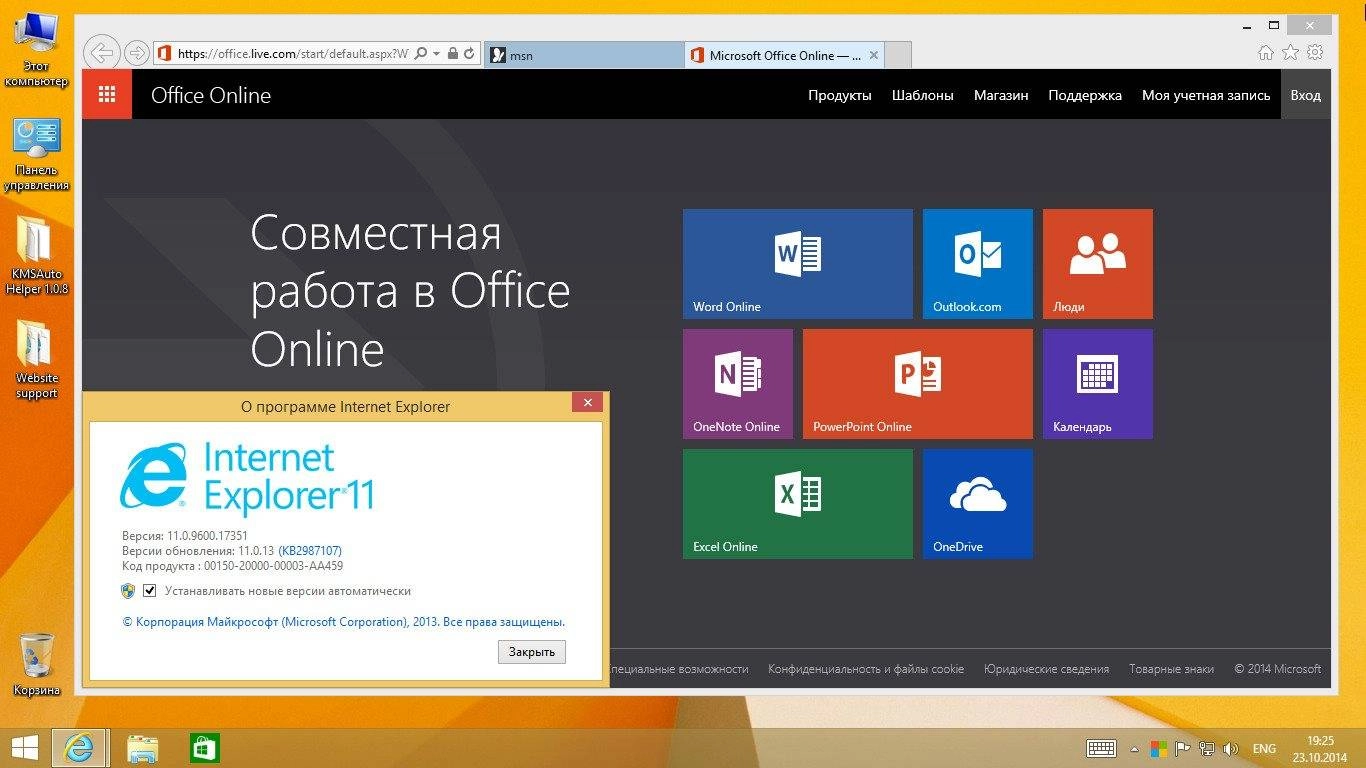Viewport: 1366px width, 768px height.
Task: Open the Продукты menu
Action: [x=840, y=95]
